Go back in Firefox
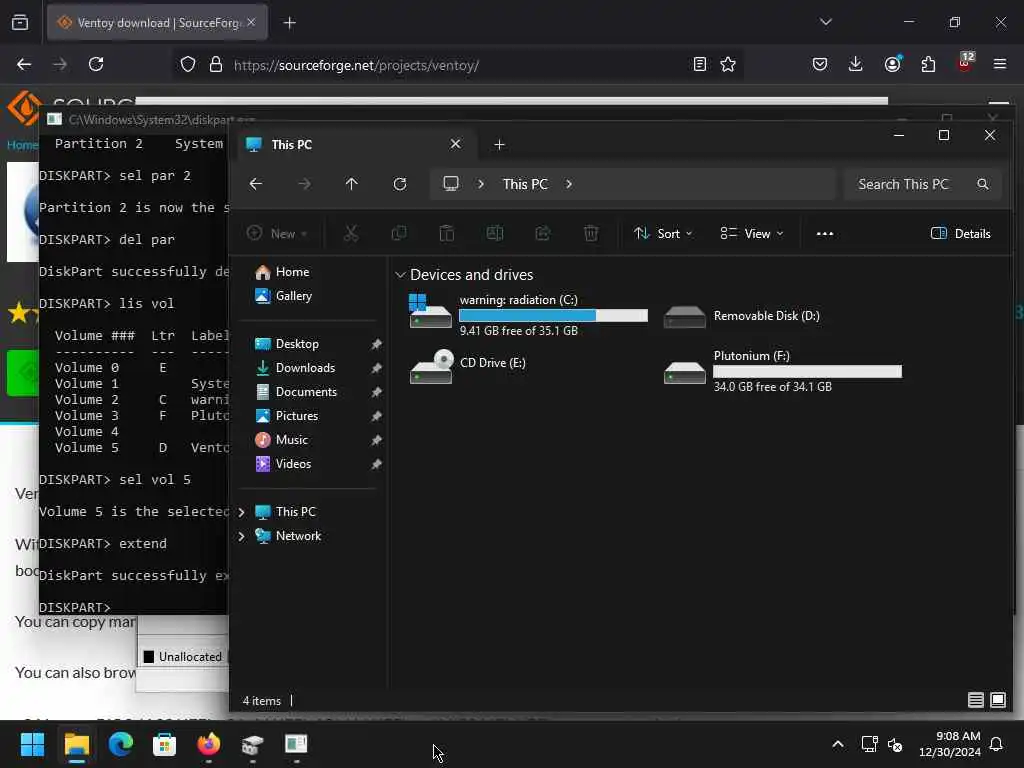 click(24, 64)
